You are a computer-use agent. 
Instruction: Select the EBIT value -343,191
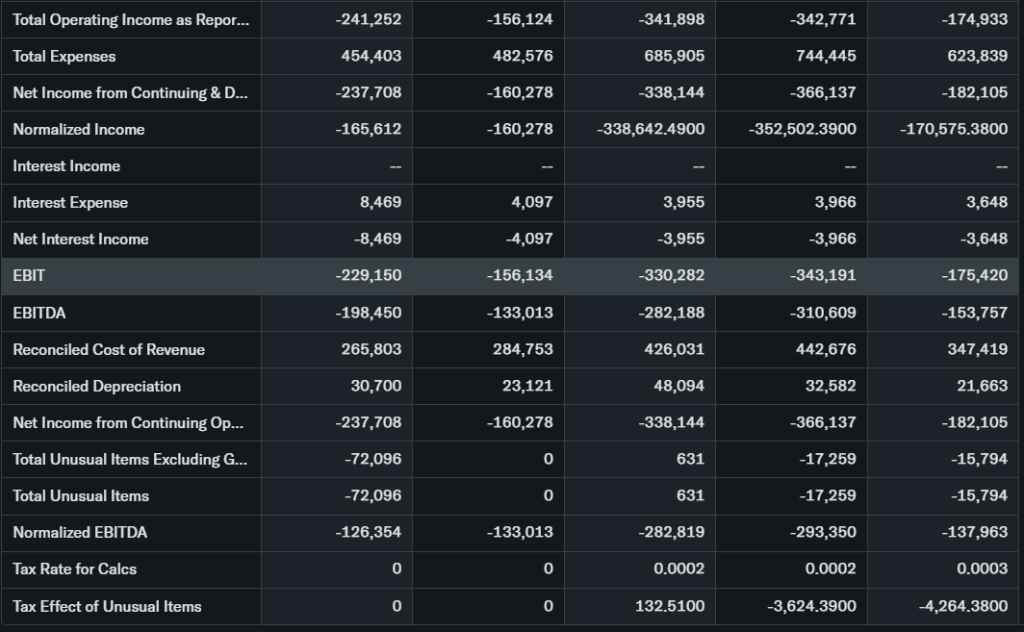(825, 275)
